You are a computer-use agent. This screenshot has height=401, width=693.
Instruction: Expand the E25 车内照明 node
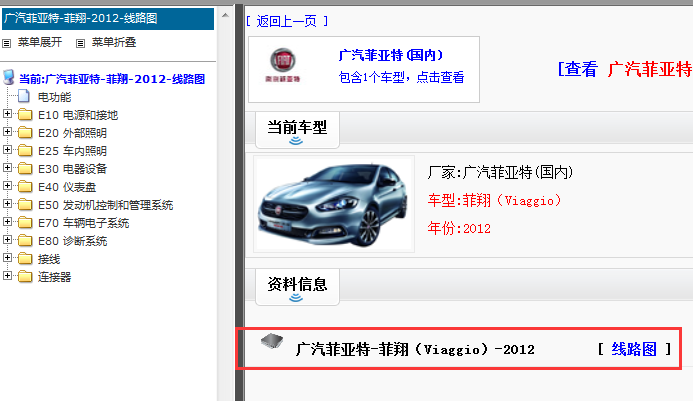coord(7,149)
